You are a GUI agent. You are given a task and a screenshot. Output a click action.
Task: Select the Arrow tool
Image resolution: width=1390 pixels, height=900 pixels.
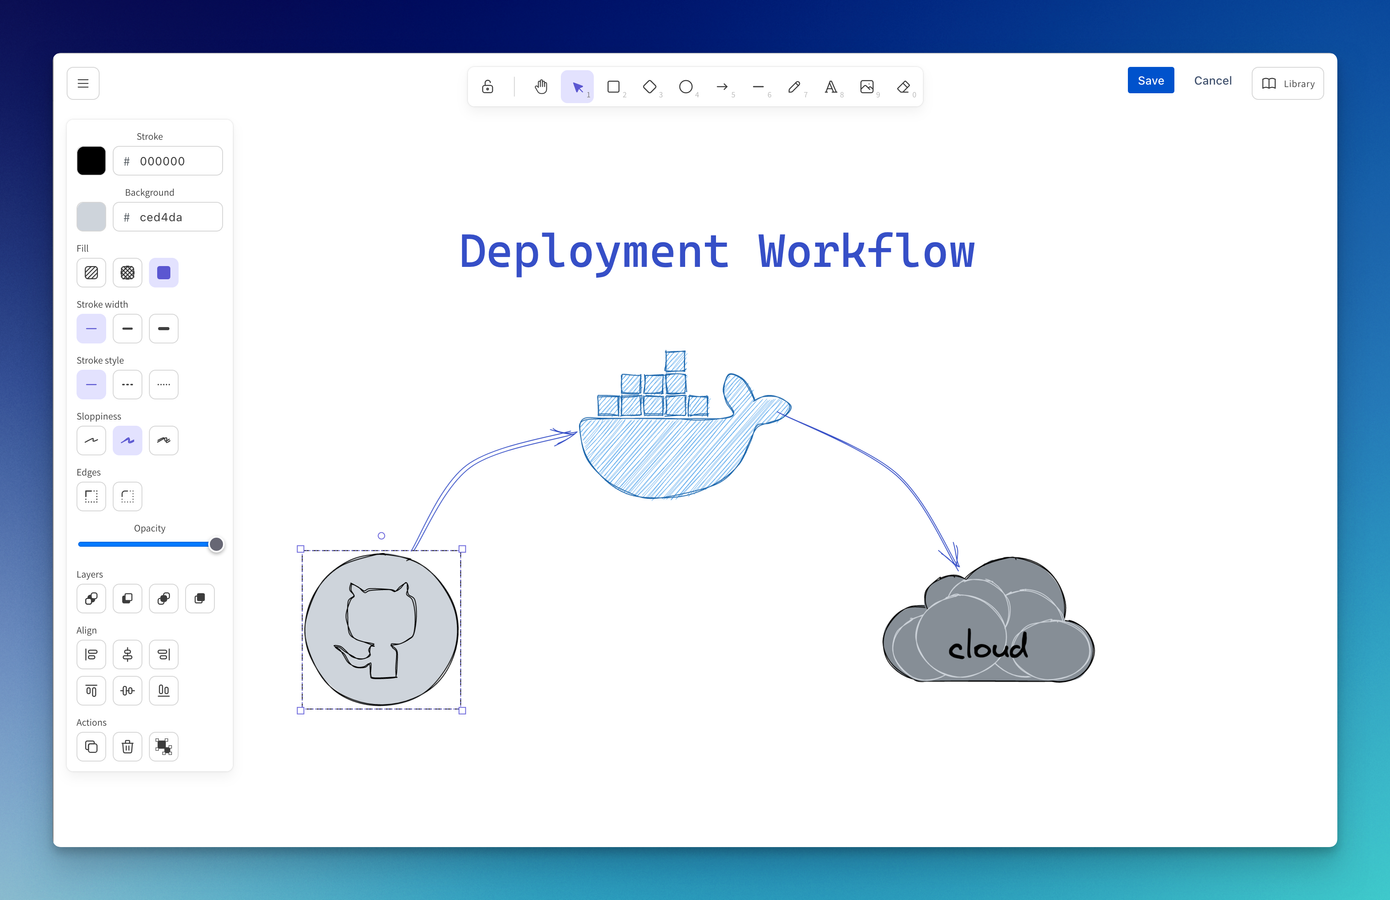tap(722, 87)
